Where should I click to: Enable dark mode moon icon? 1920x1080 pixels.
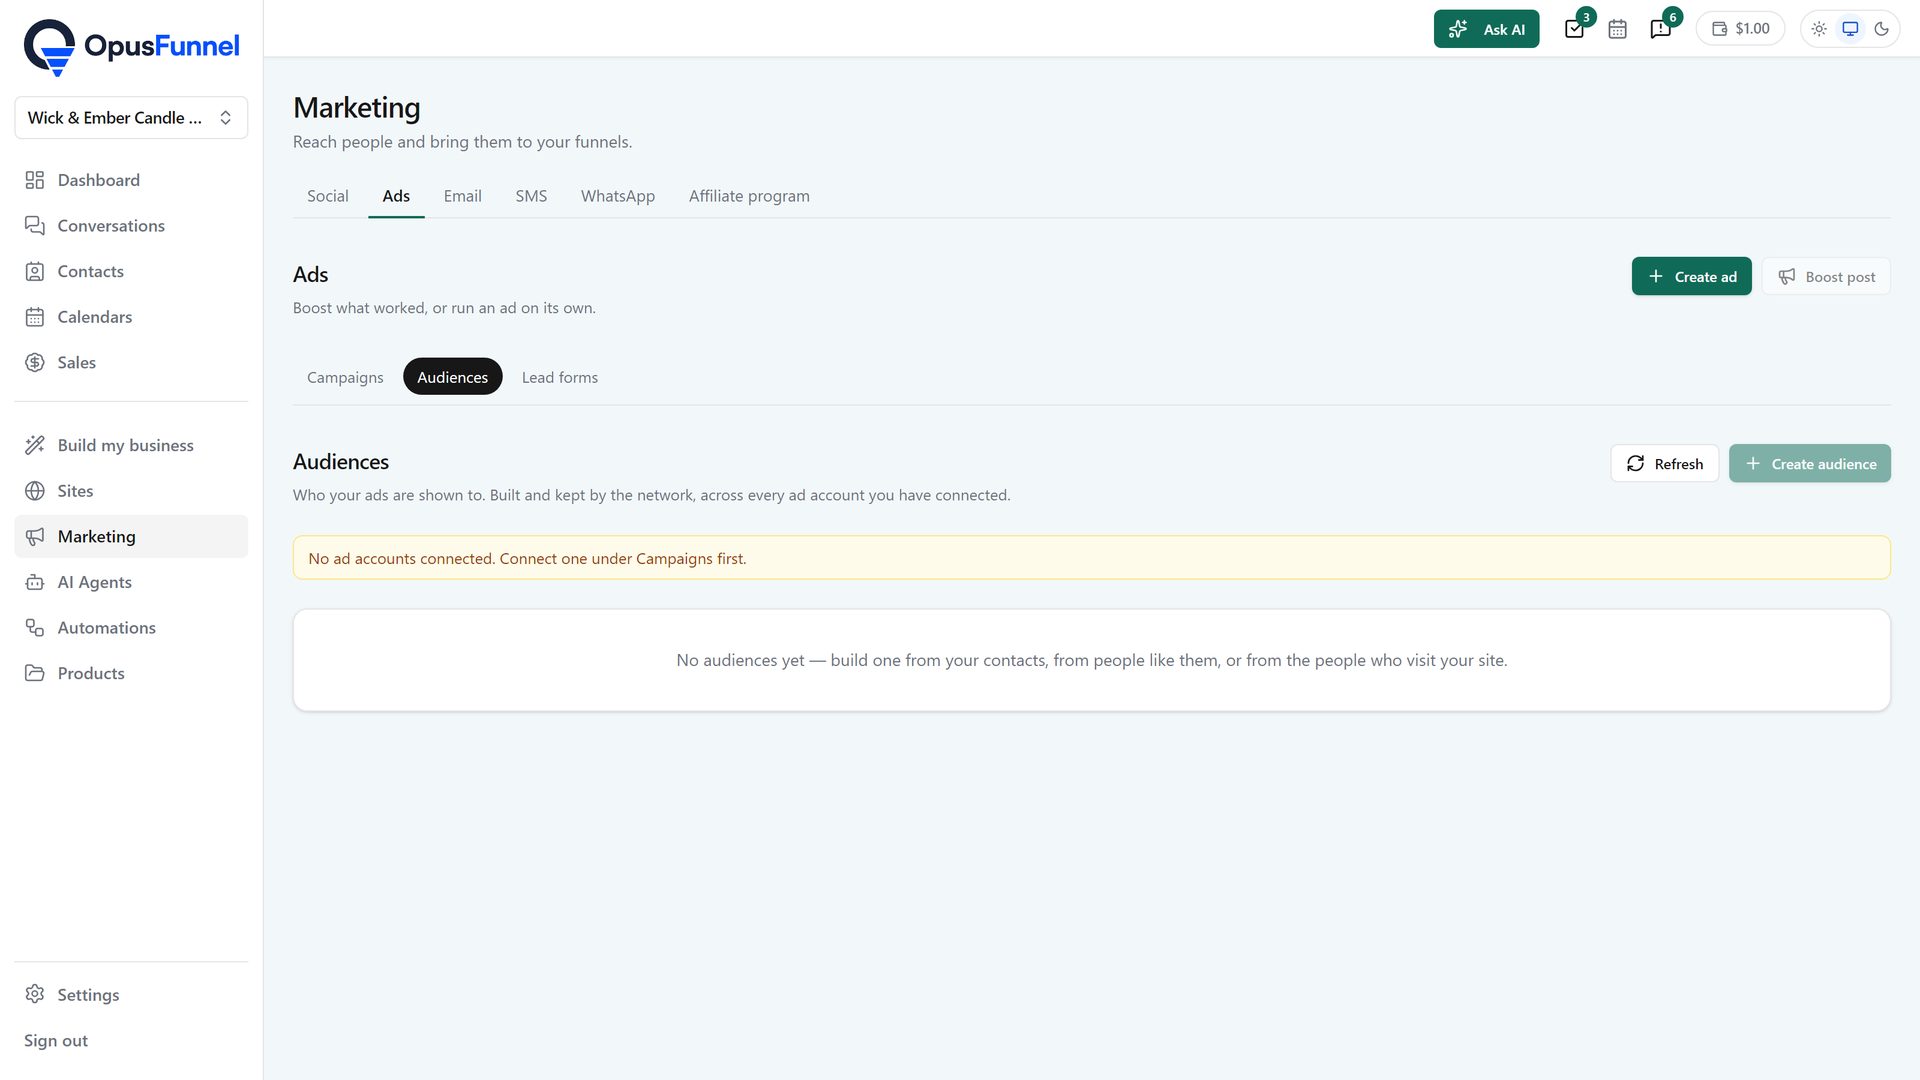pos(1881,29)
